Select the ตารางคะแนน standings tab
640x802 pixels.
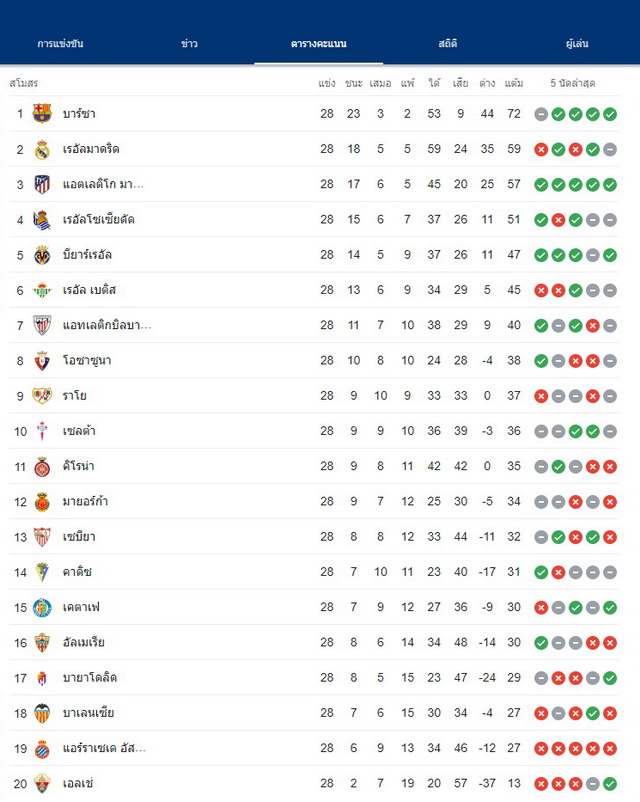[319, 44]
